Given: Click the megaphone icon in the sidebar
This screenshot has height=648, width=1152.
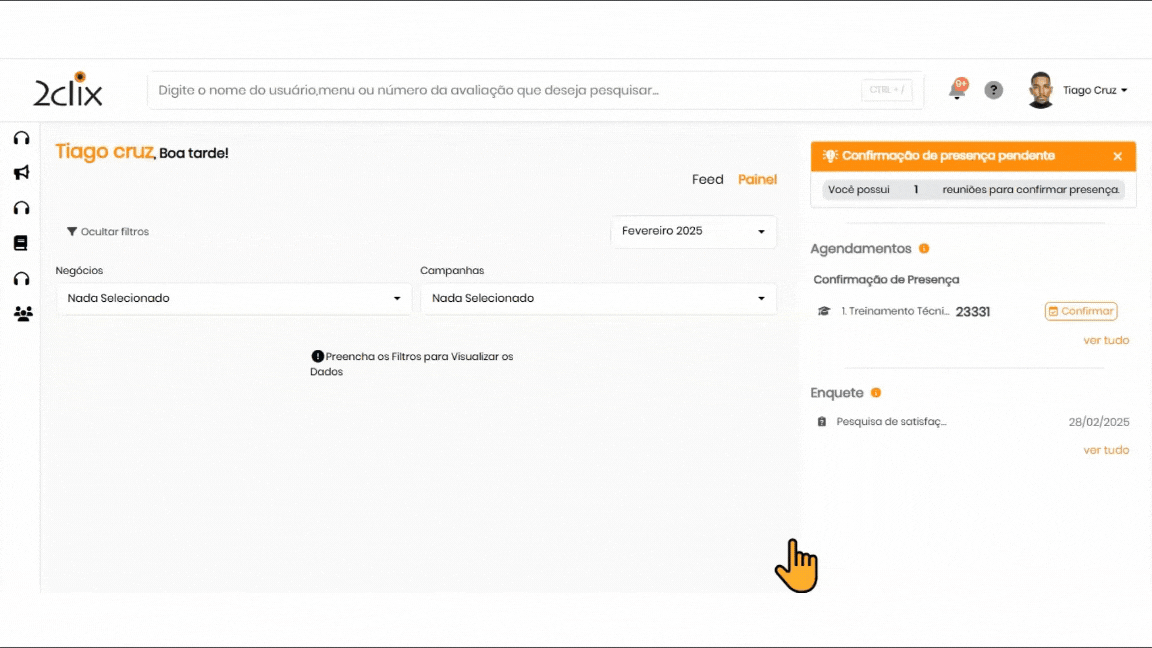Looking at the screenshot, I should pos(21,173).
